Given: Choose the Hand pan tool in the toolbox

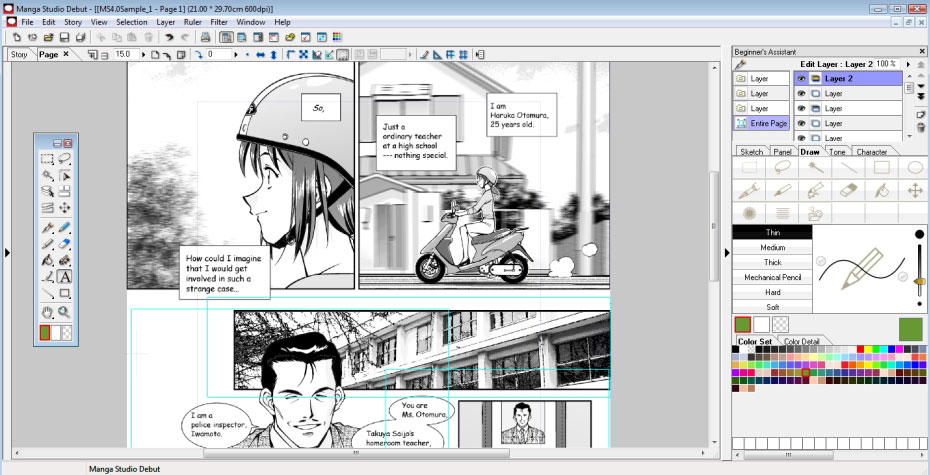Looking at the screenshot, I should [47, 313].
